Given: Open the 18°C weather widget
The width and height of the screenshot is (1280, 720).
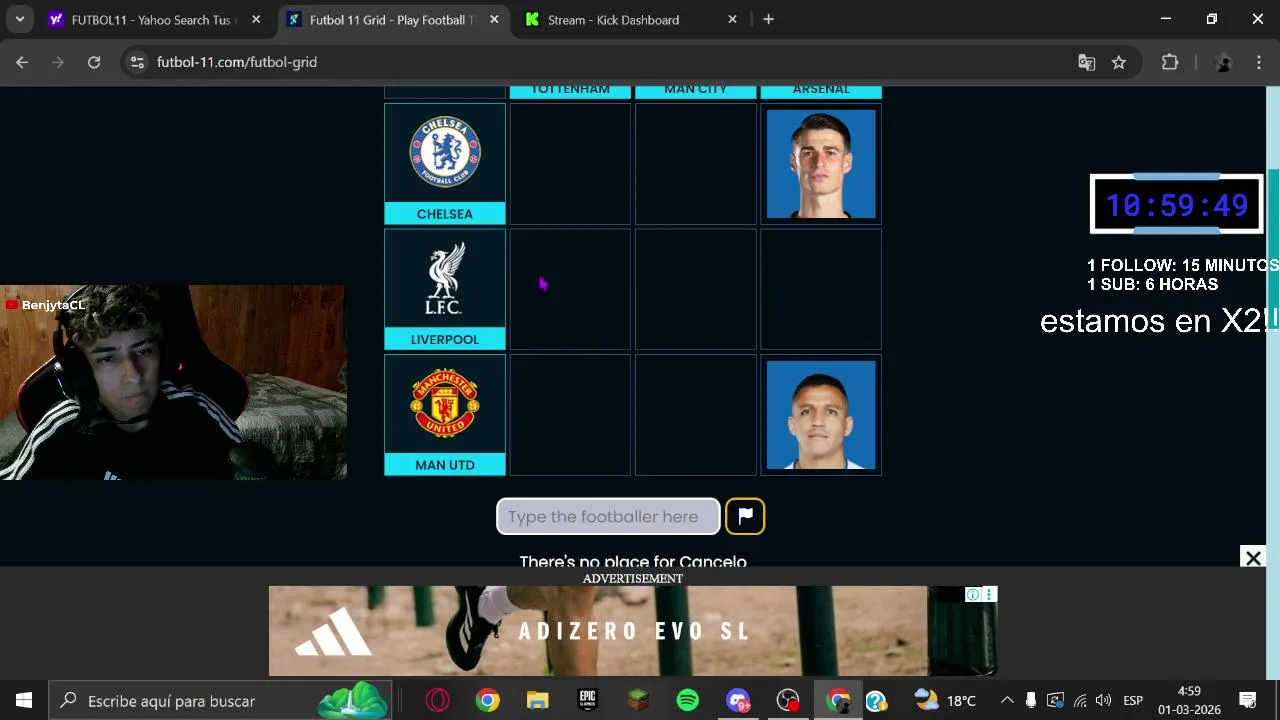Looking at the screenshot, I should click(945, 701).
